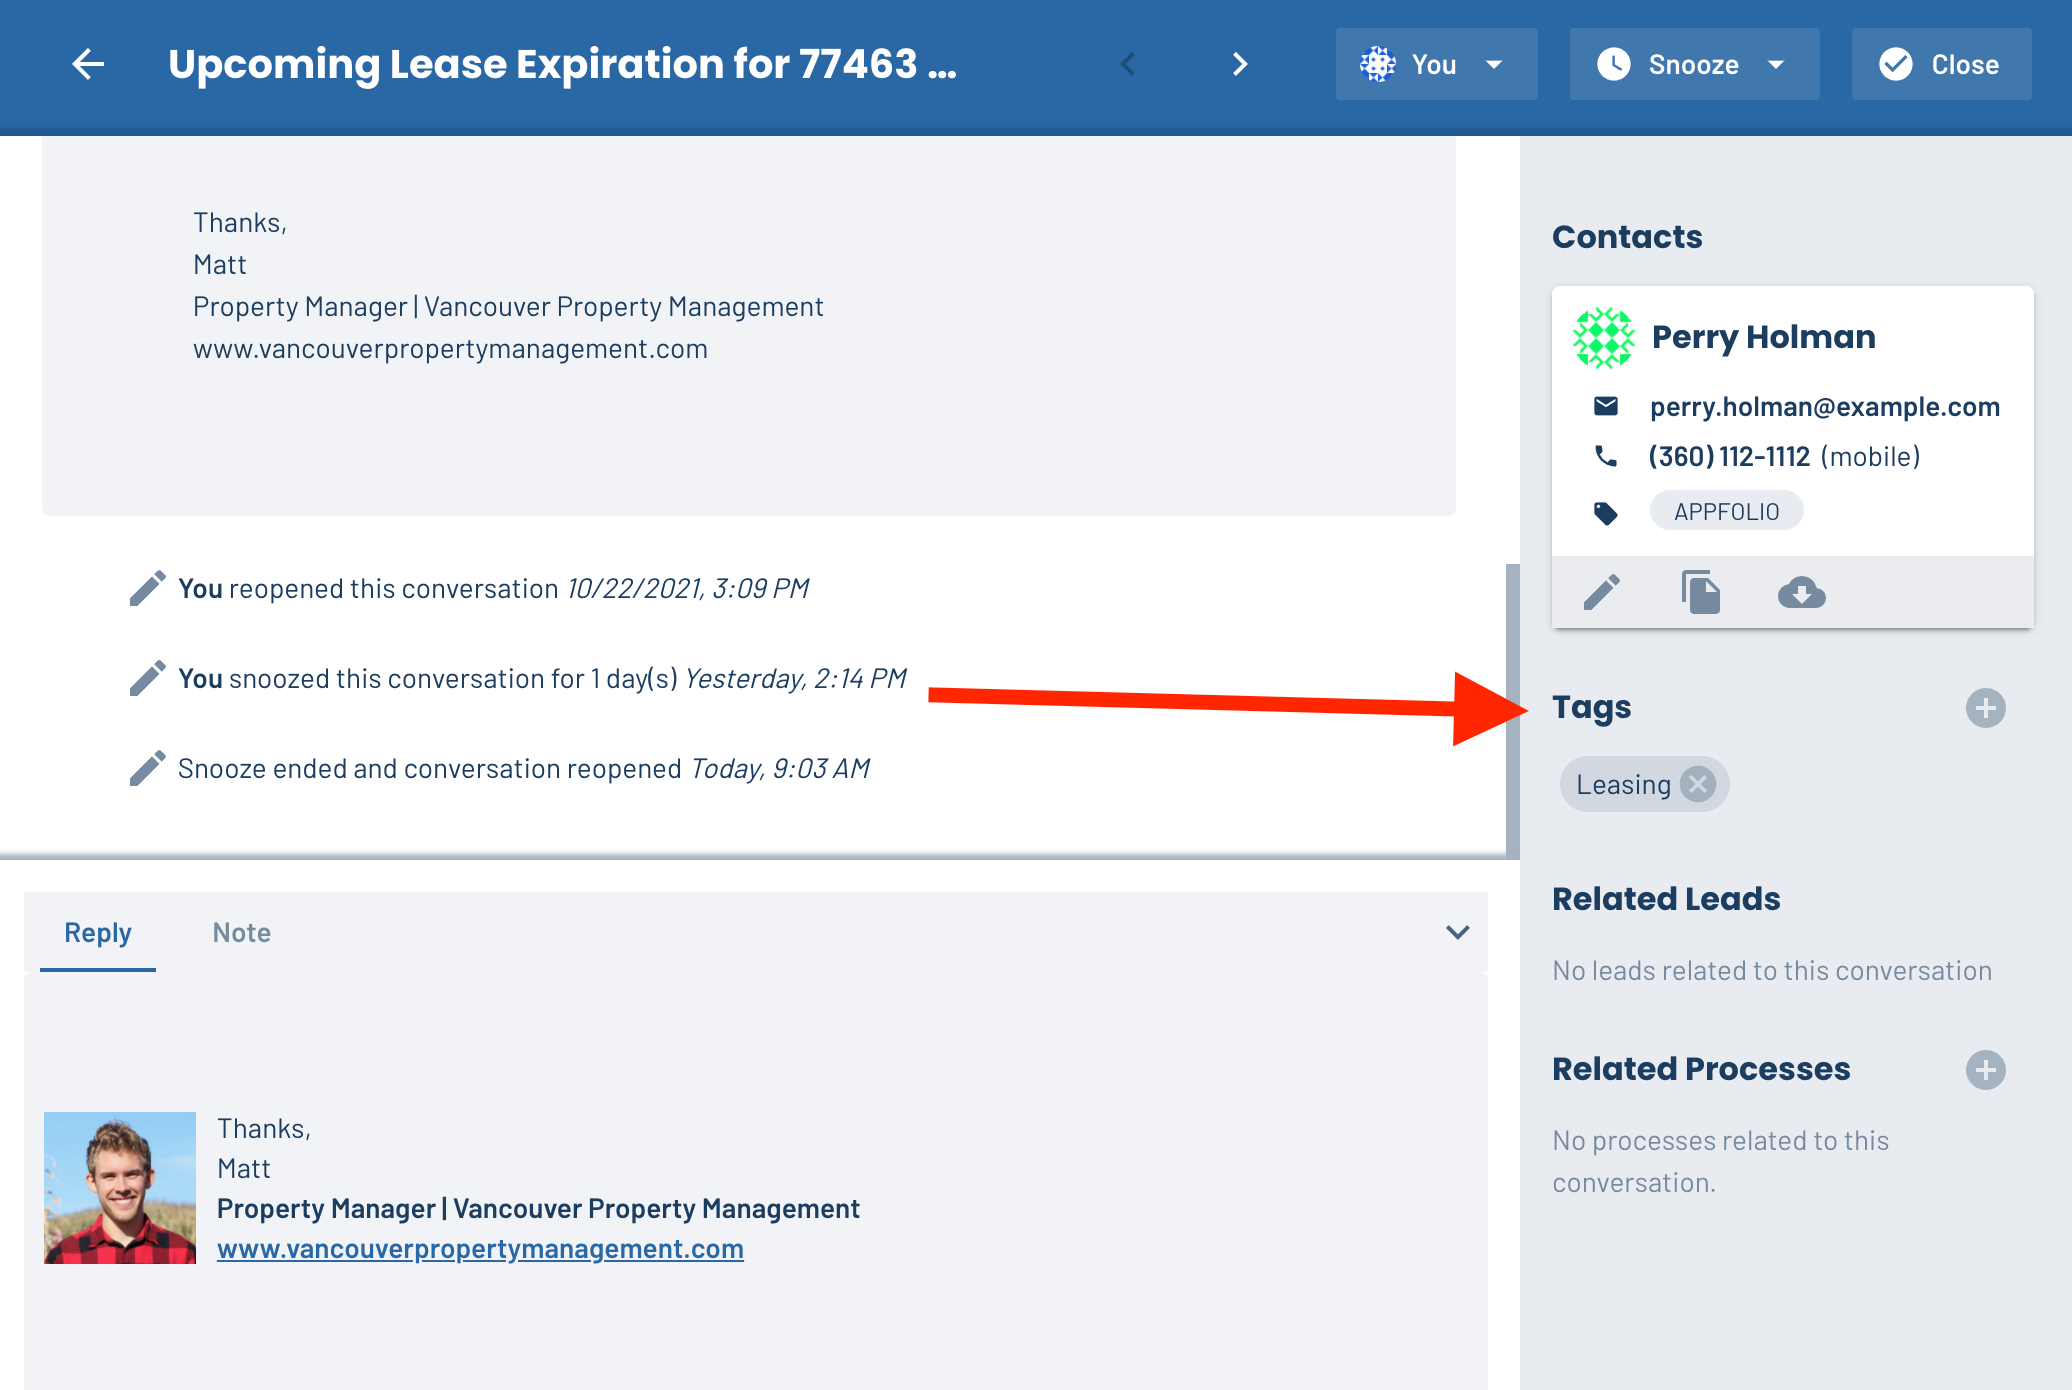Copy contact details icon

(x=1700, y=592)
